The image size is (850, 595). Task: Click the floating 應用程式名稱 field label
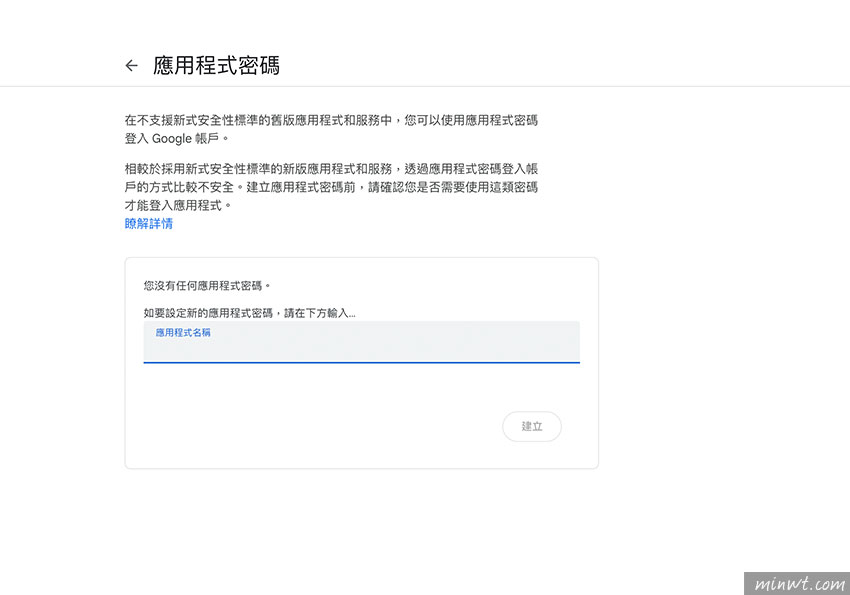pos(183,332)
